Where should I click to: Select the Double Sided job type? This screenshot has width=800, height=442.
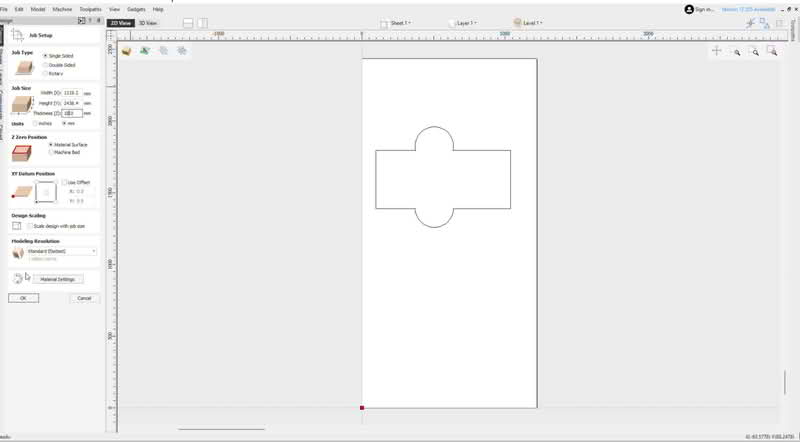(45, 64)
